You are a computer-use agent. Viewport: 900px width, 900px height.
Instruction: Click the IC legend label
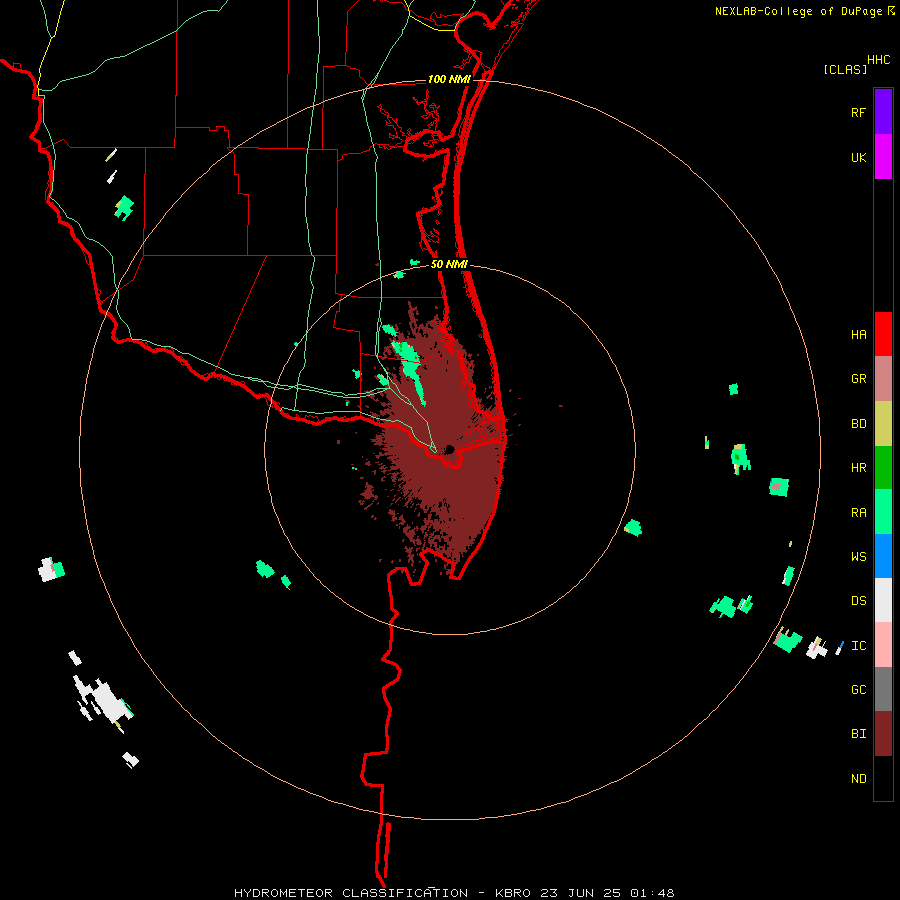tap(858, 646)
